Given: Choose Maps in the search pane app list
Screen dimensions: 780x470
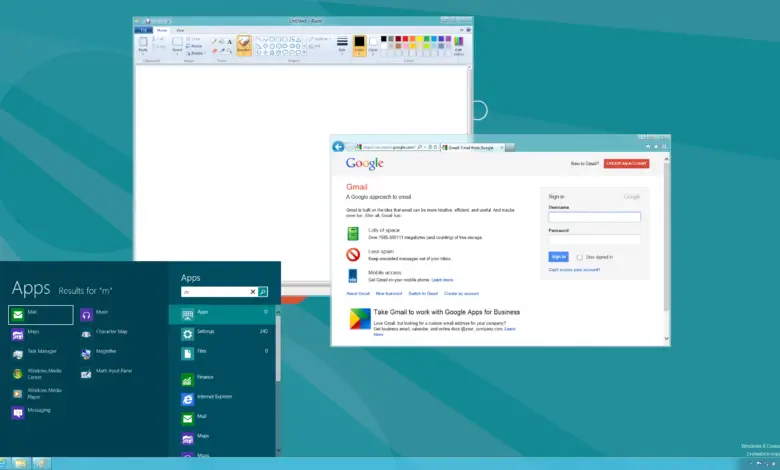Looking at the screenshot, I should 222,438.
